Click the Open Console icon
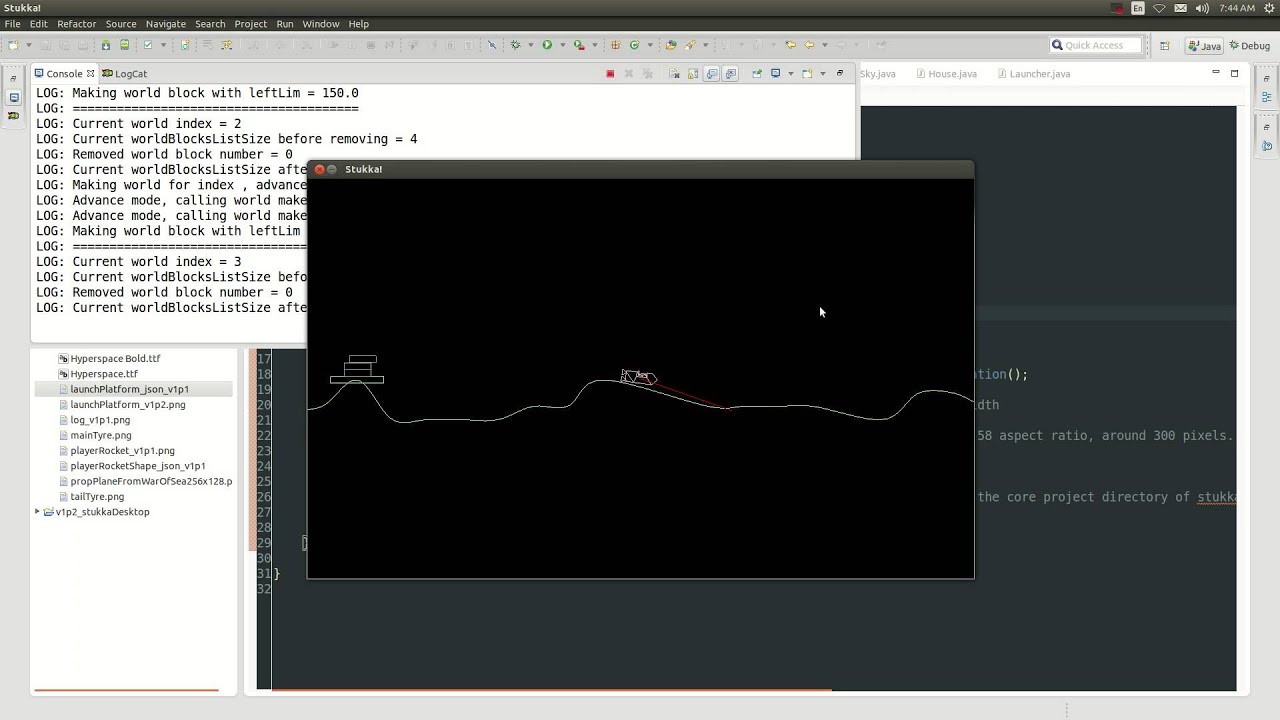 click(x=807, y=73)
